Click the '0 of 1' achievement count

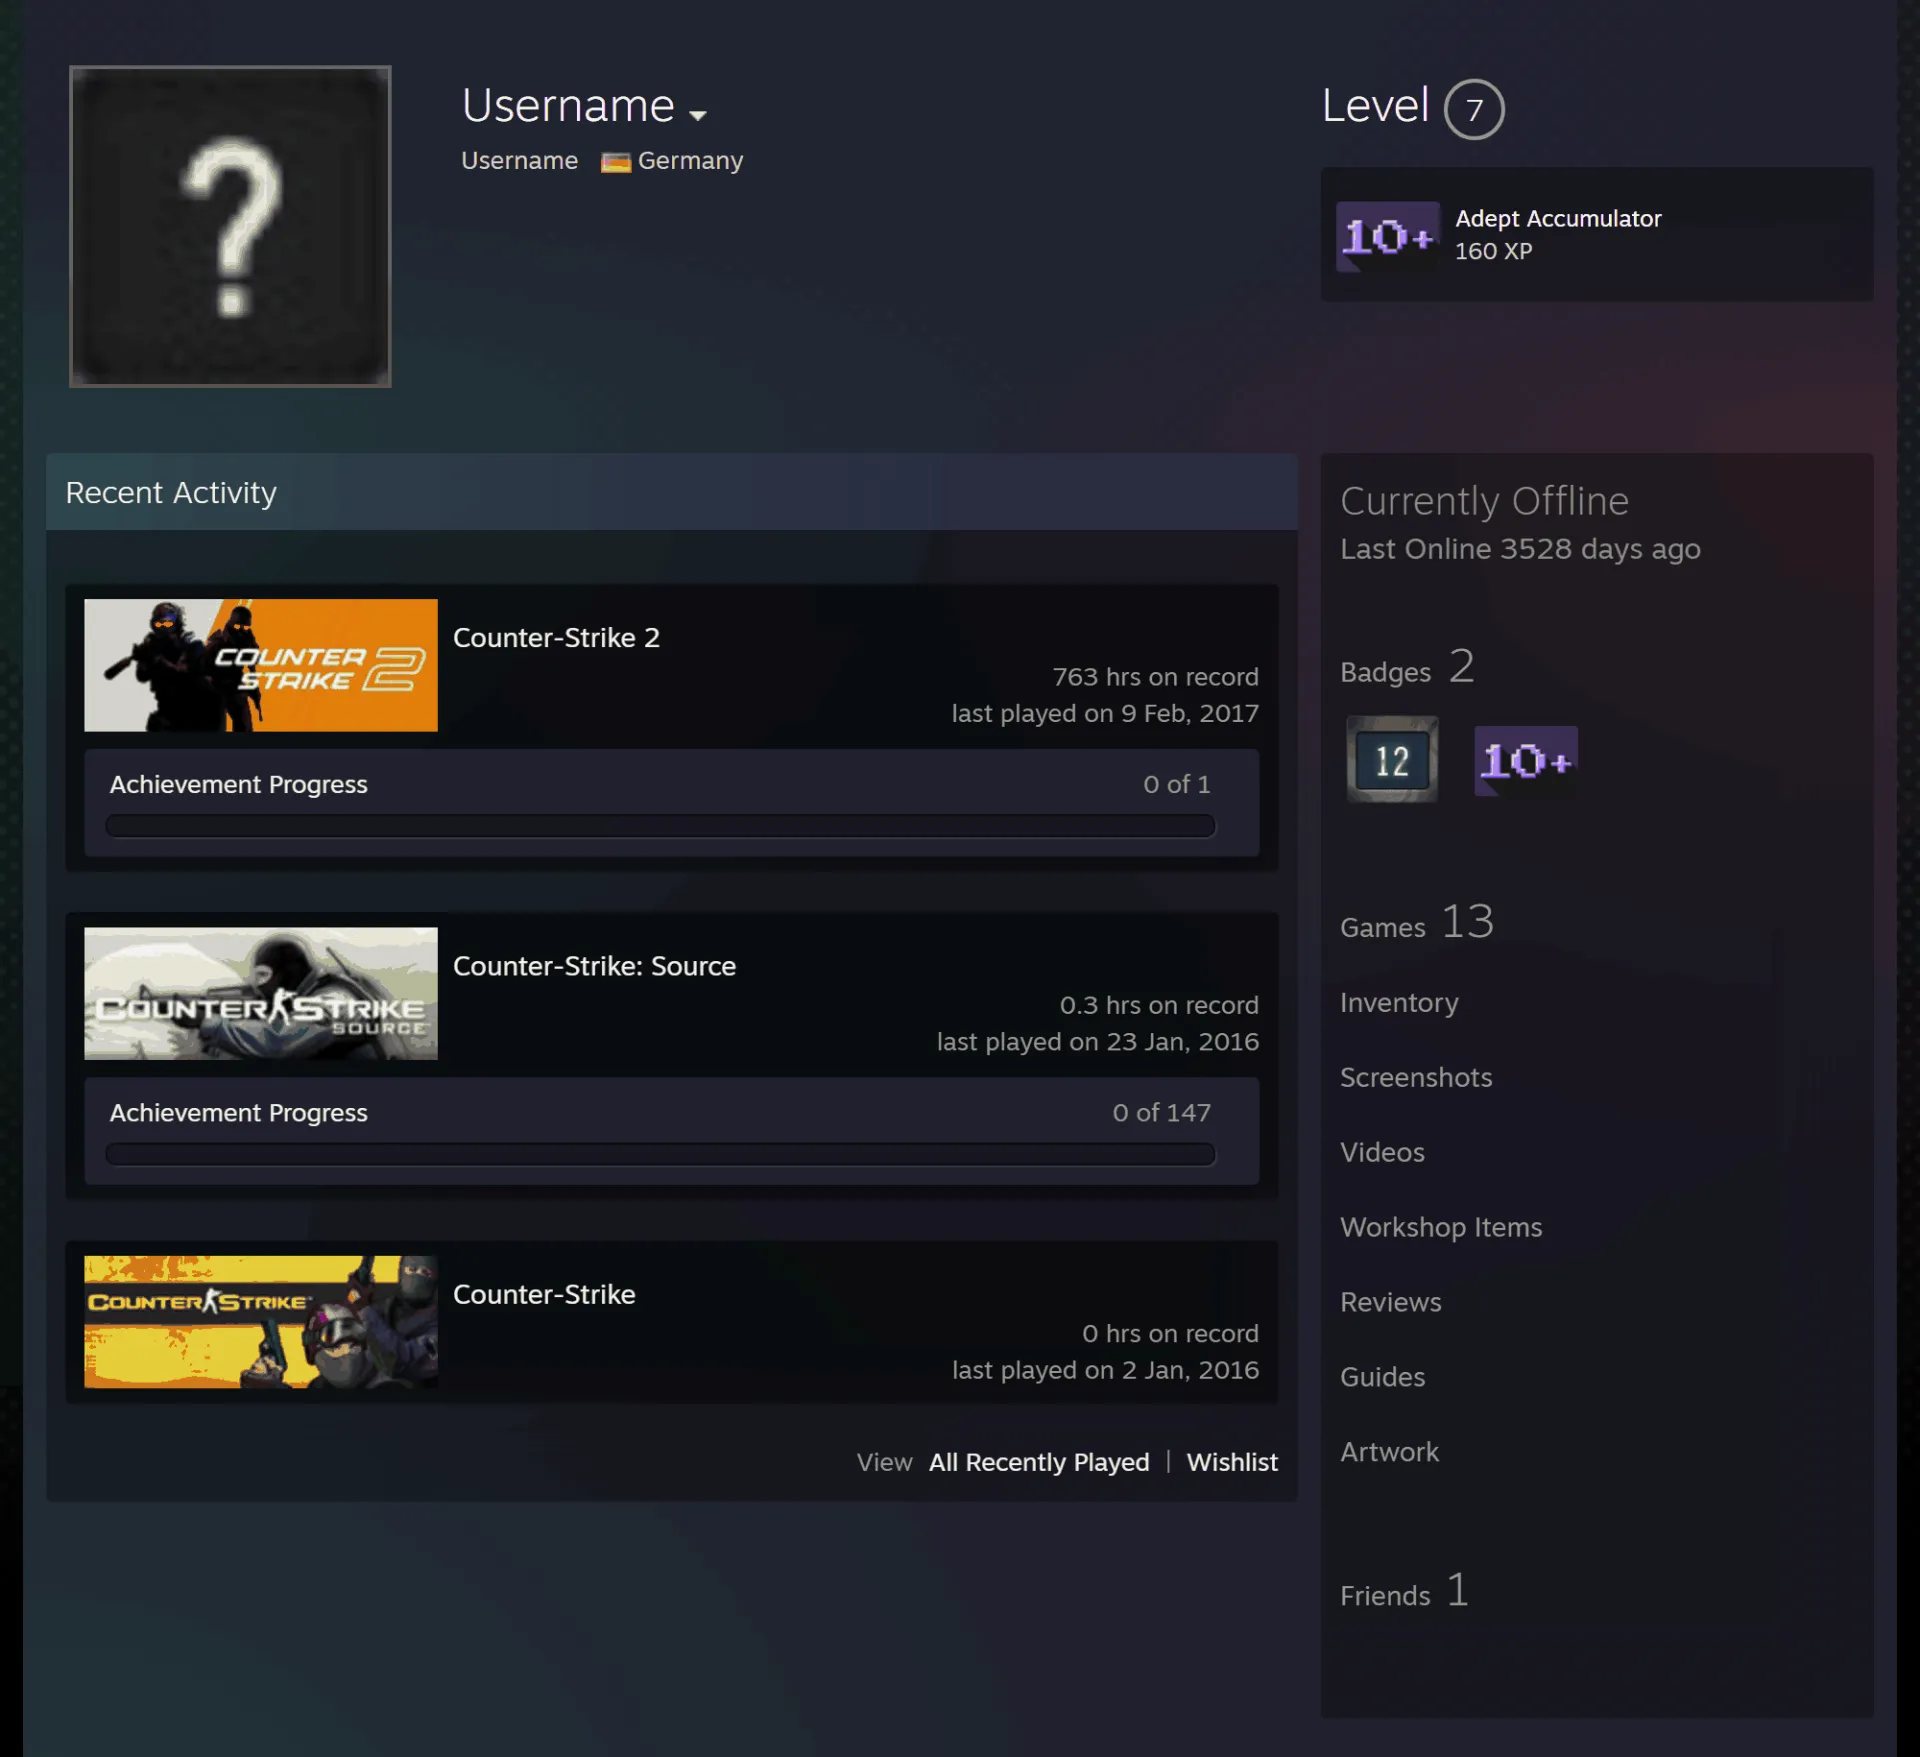pyautogui.click(x=1176, y=784)
